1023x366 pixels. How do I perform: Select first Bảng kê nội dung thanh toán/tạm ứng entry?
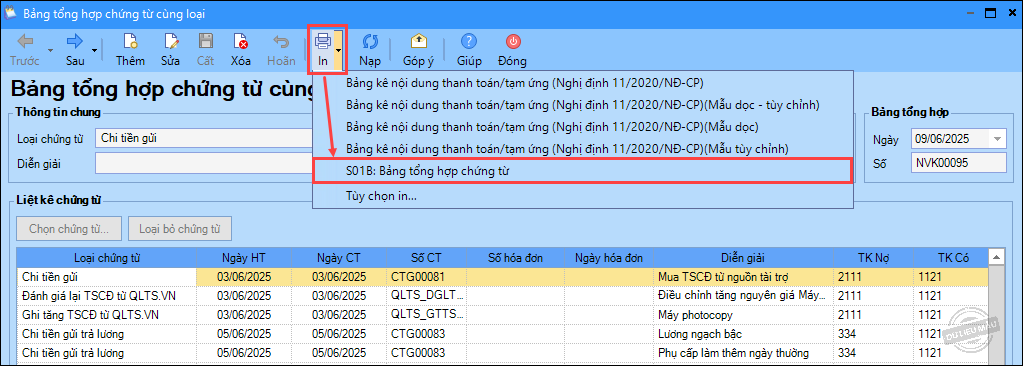click(583, 83)
